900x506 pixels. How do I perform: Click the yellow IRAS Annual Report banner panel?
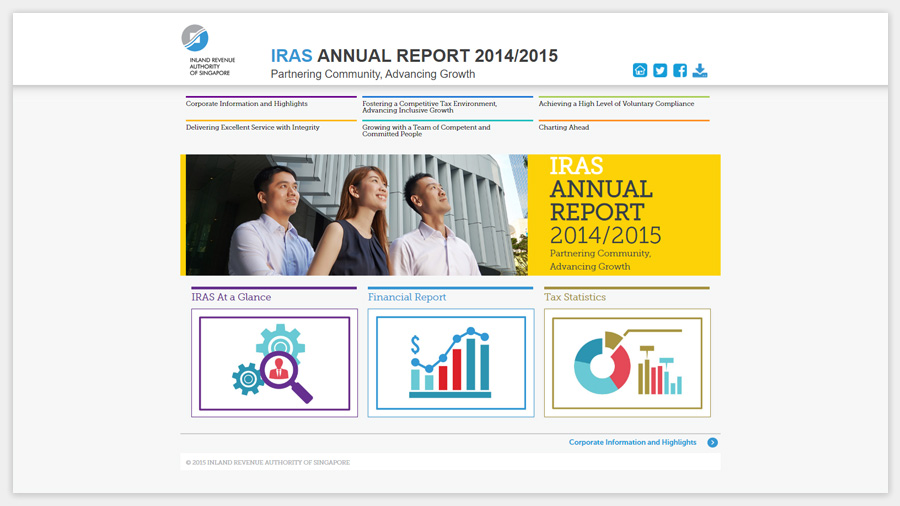[624, 215]
